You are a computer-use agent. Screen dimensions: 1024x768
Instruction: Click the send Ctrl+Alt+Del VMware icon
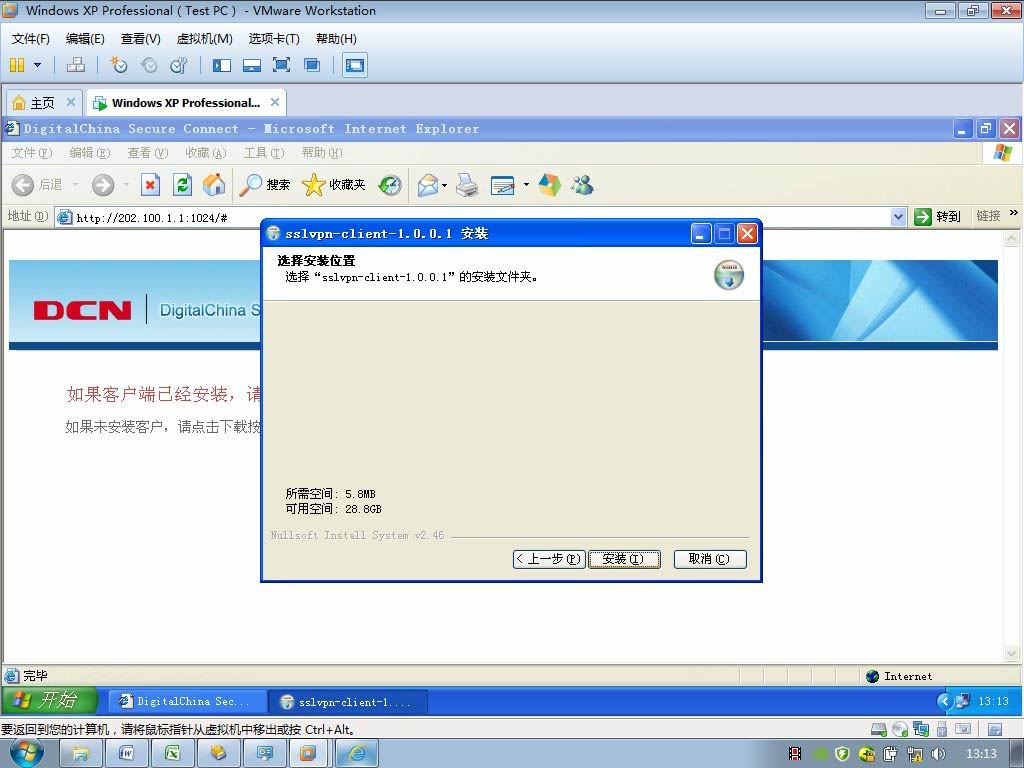pyautogui.click(x=76, y=65)
